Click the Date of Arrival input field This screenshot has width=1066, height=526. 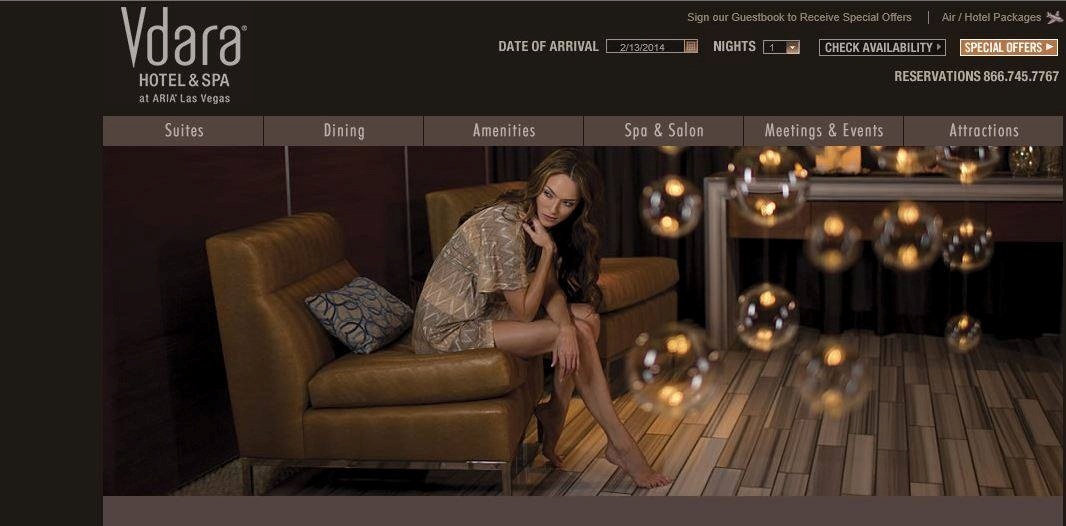coord(645,47)
